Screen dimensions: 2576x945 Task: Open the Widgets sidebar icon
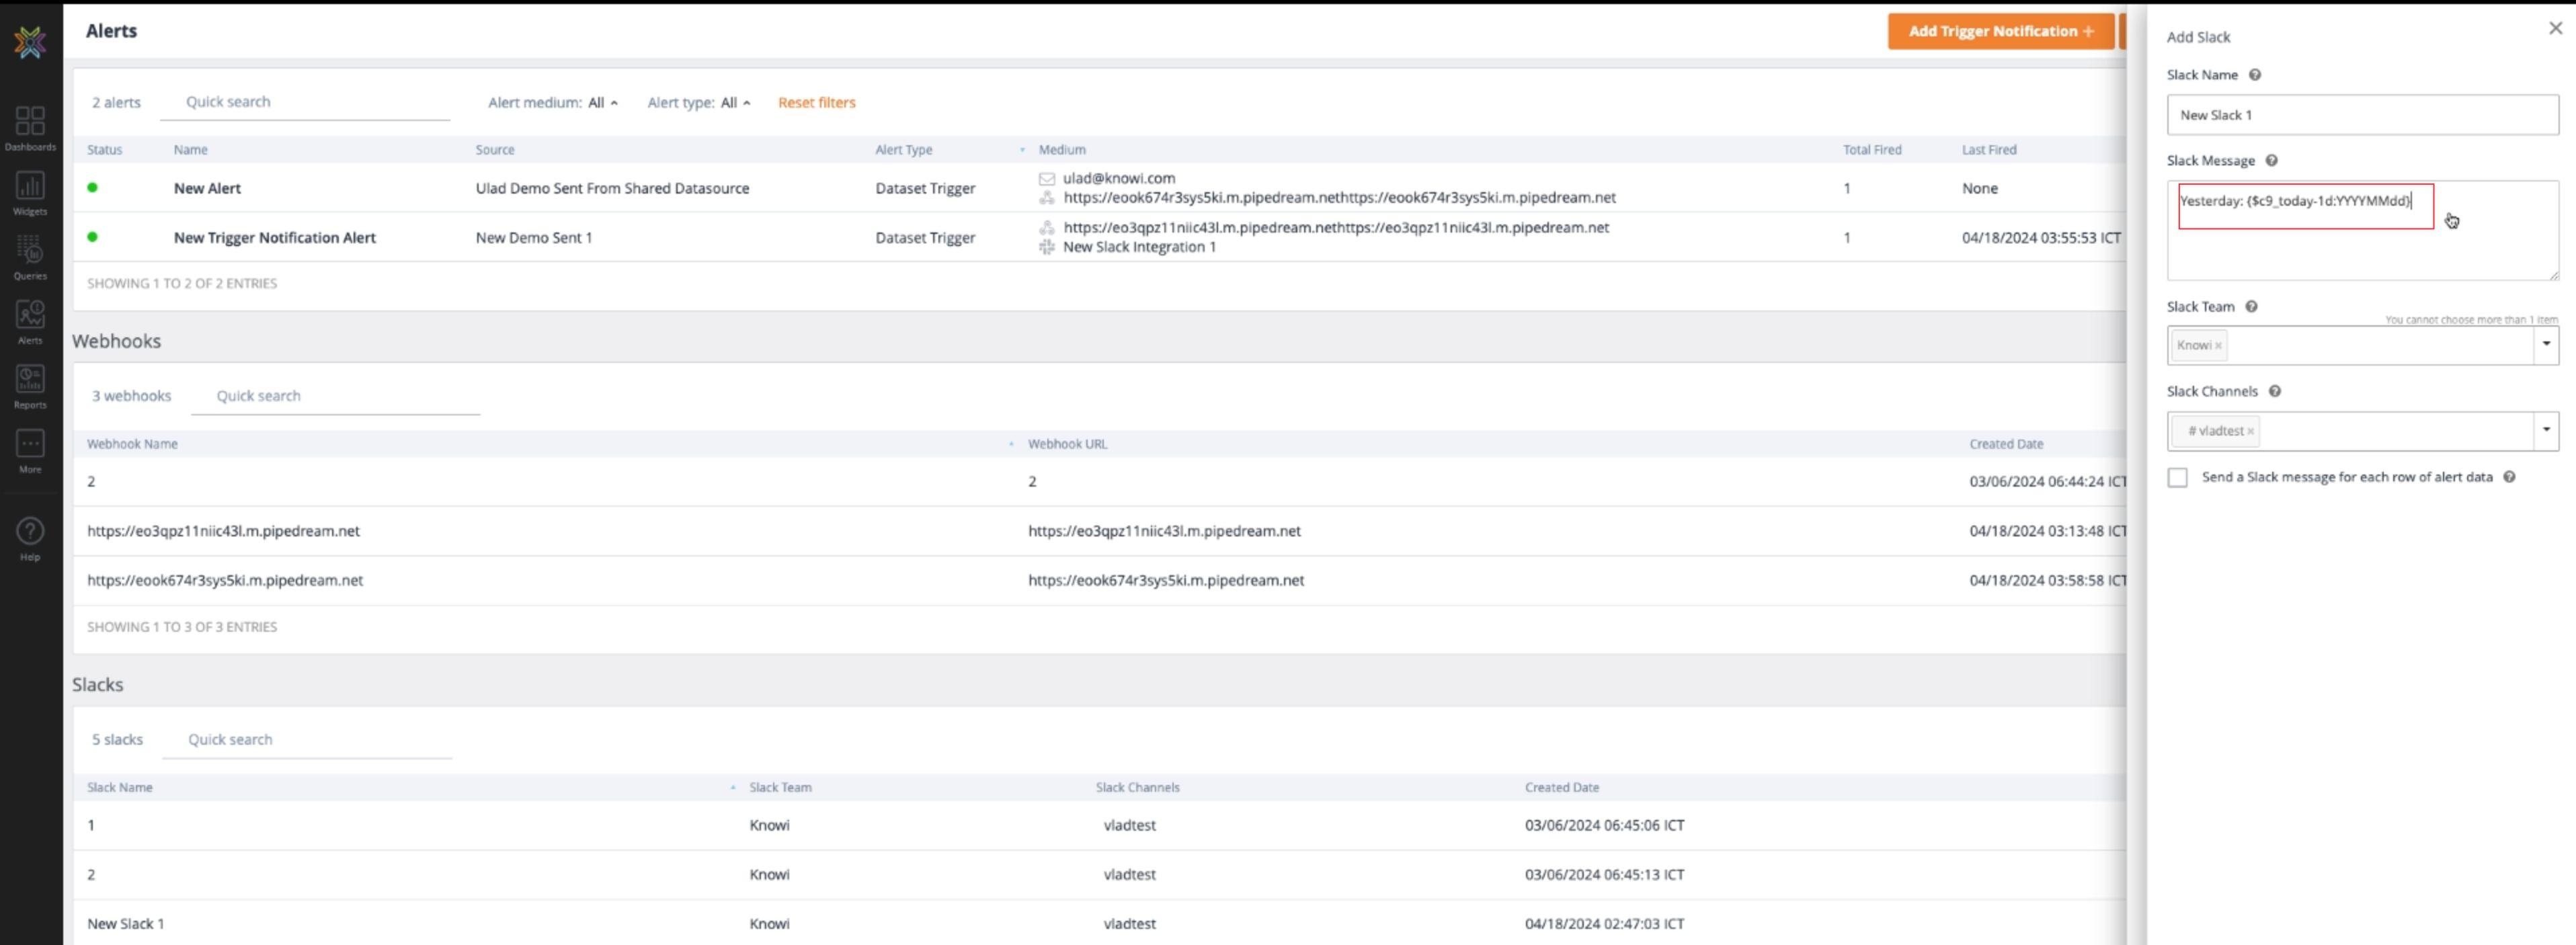pos(30,192)
